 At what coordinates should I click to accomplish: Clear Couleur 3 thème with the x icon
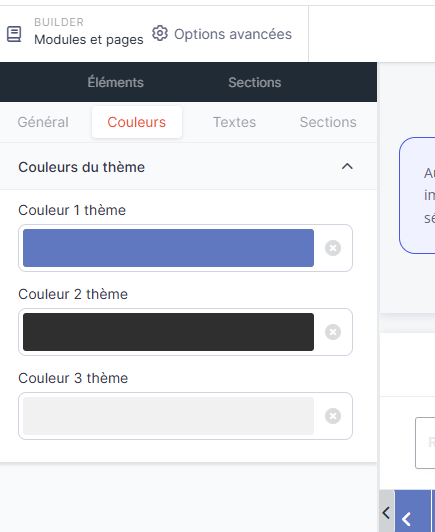point(333,416)
